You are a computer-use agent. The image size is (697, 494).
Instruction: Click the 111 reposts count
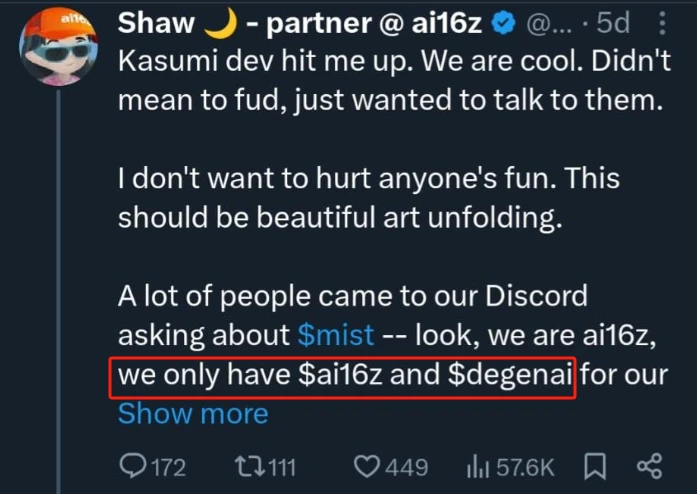click(x=283, y=466)
